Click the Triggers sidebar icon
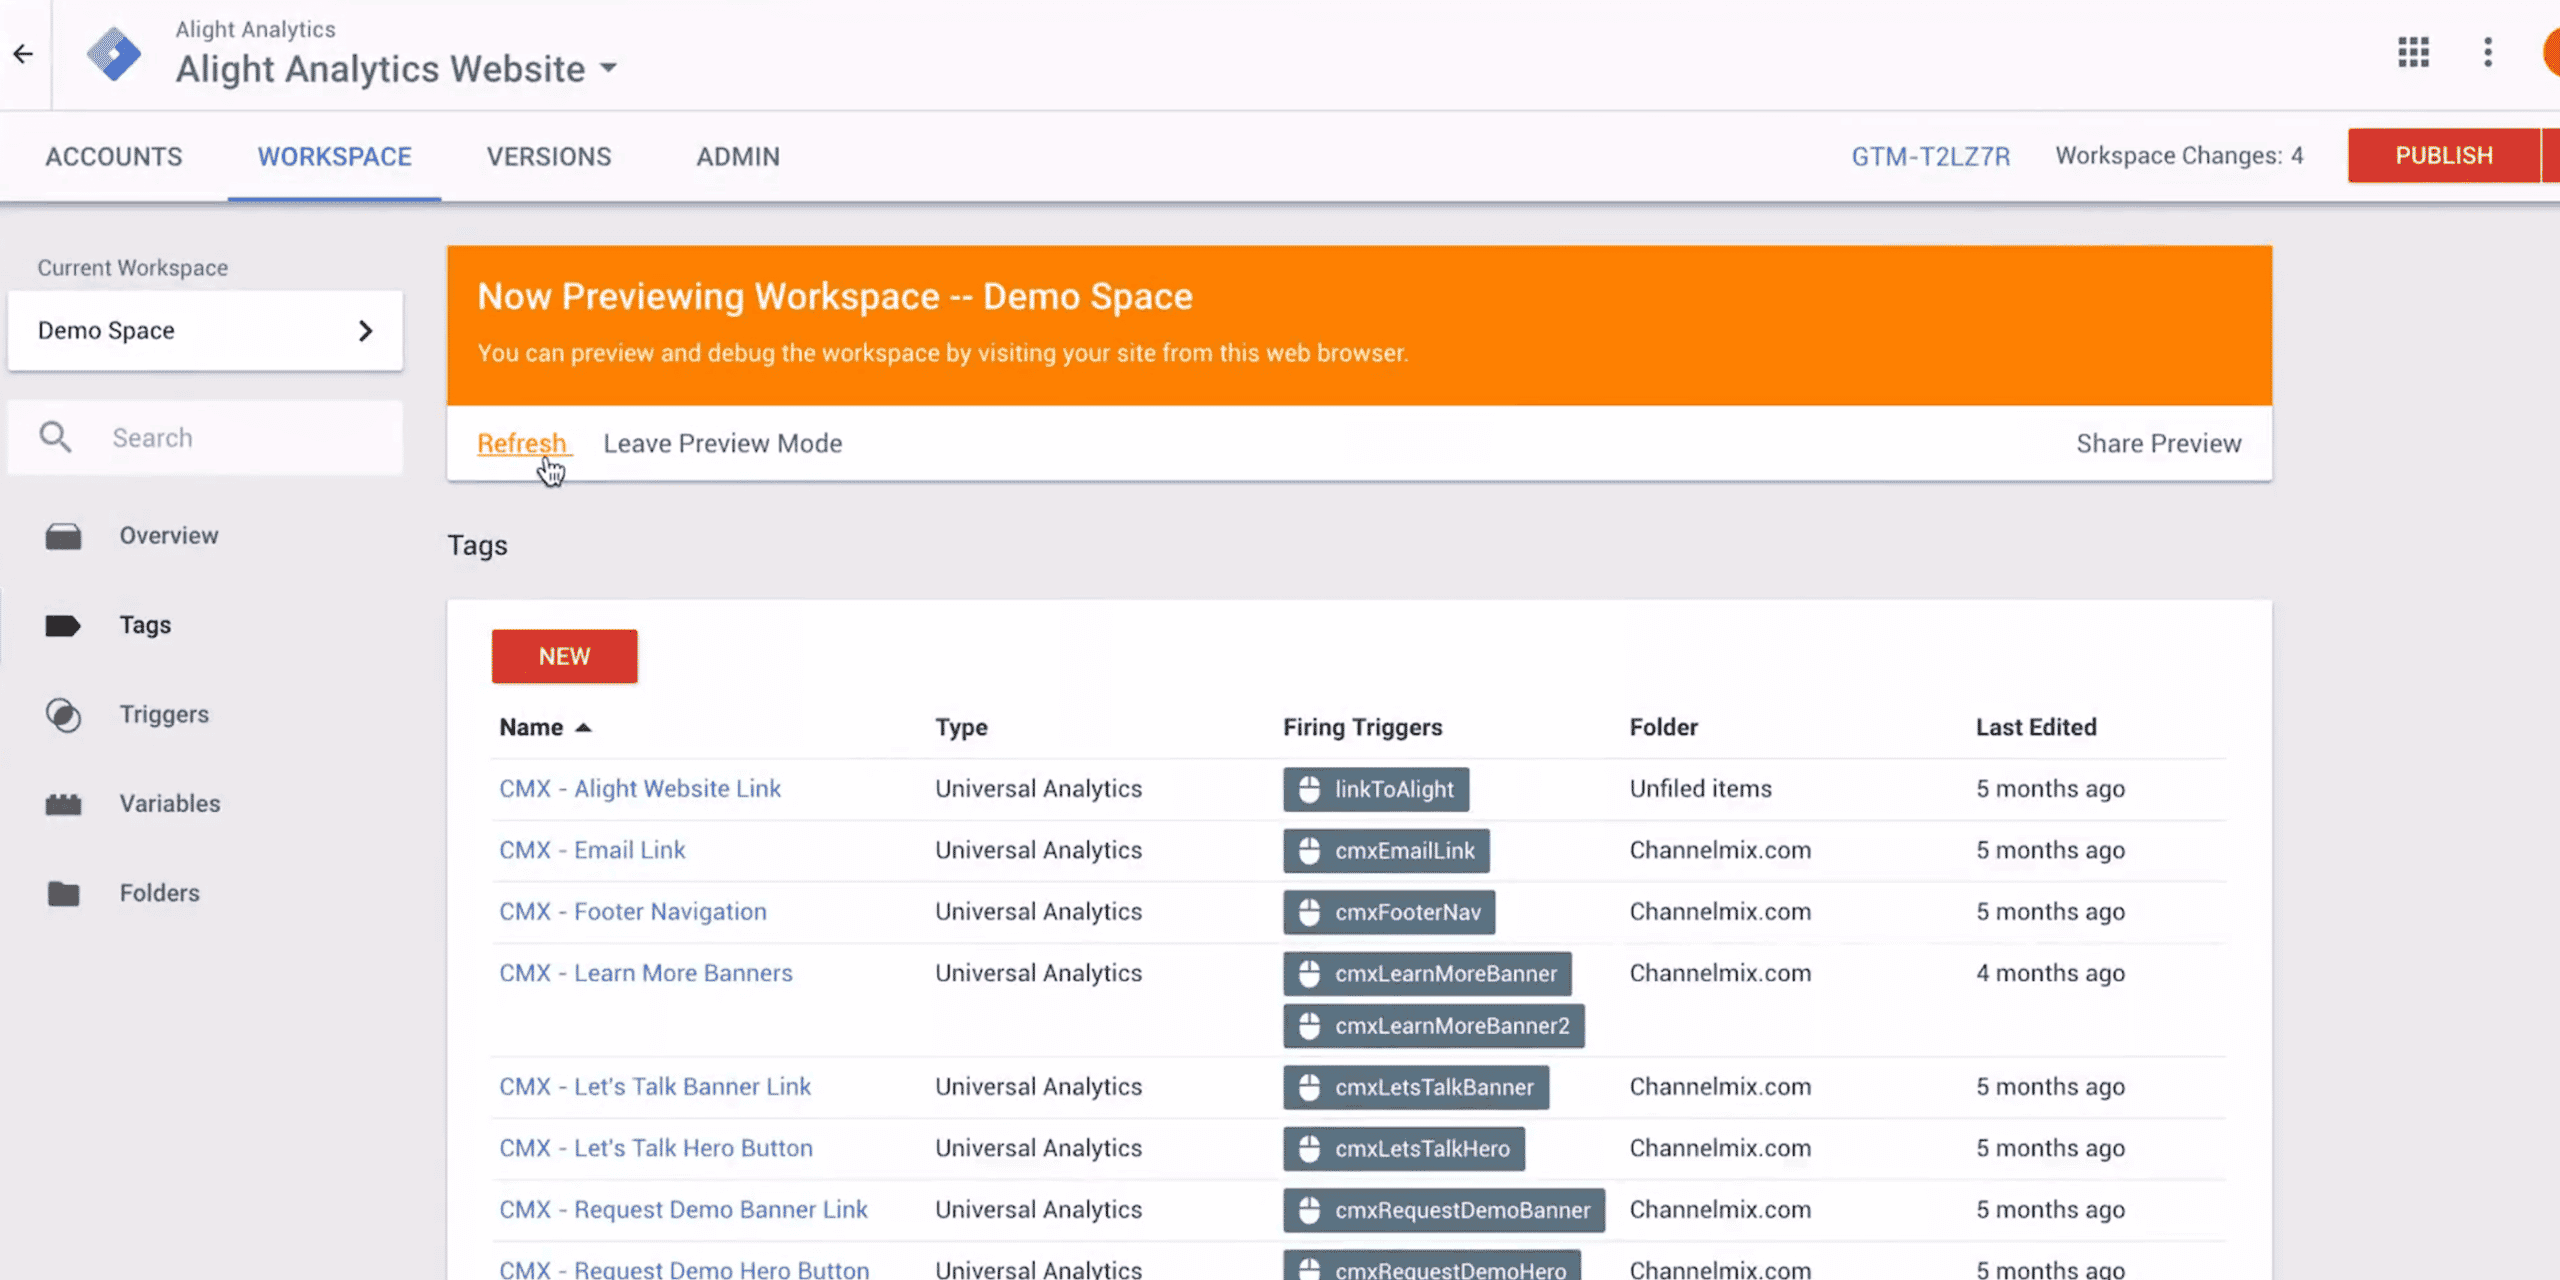The width and height of the screenshot is (2560, 1280). pyautogui.click(x=63, y=715)
